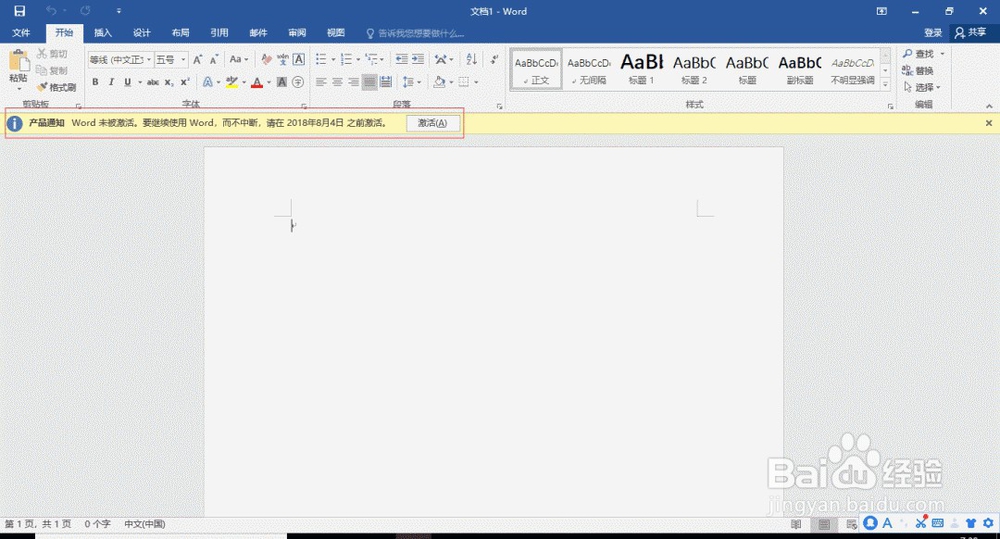Apply the 标题 1 heading style
Screen dimensions: 1000x539
(642, 69)
